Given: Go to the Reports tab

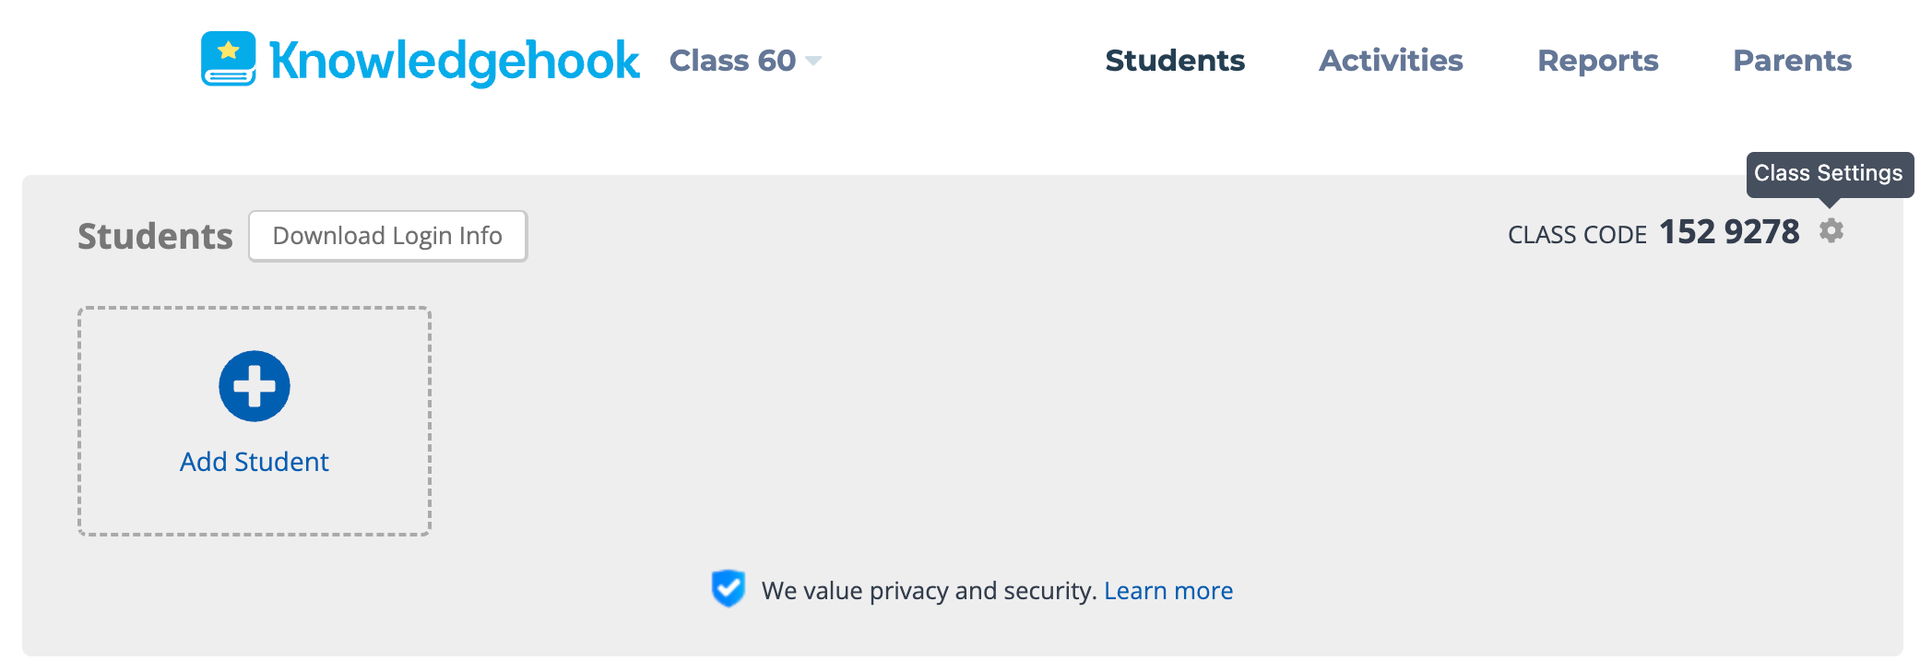Looking at the screenshot, I should tap(1597, 61).
